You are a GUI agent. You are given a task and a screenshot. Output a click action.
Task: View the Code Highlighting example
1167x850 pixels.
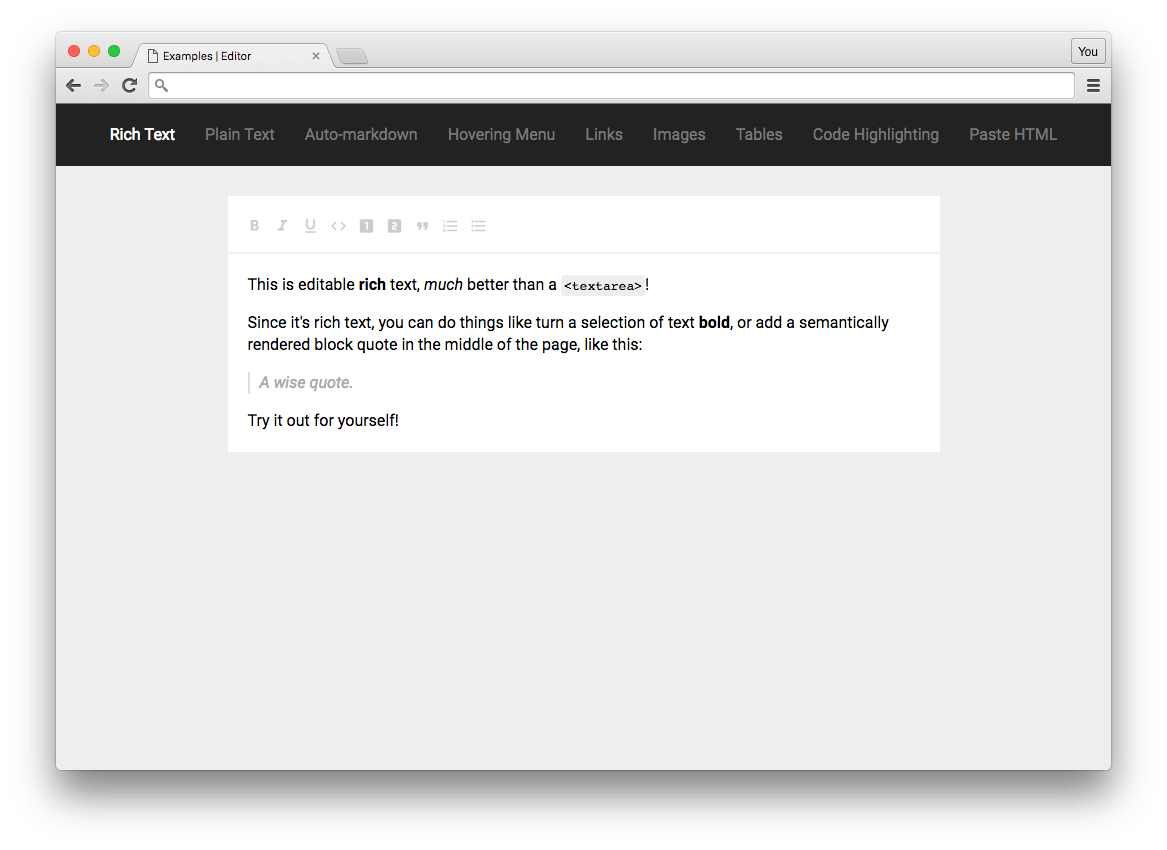click(876, 135)
